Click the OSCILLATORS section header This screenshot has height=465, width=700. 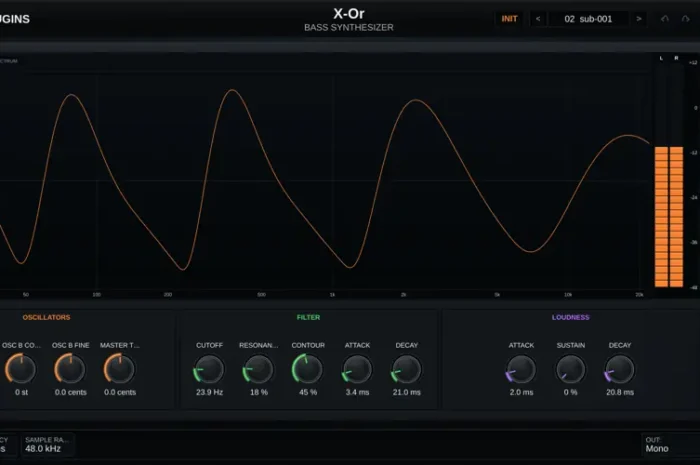click(46, 317)
